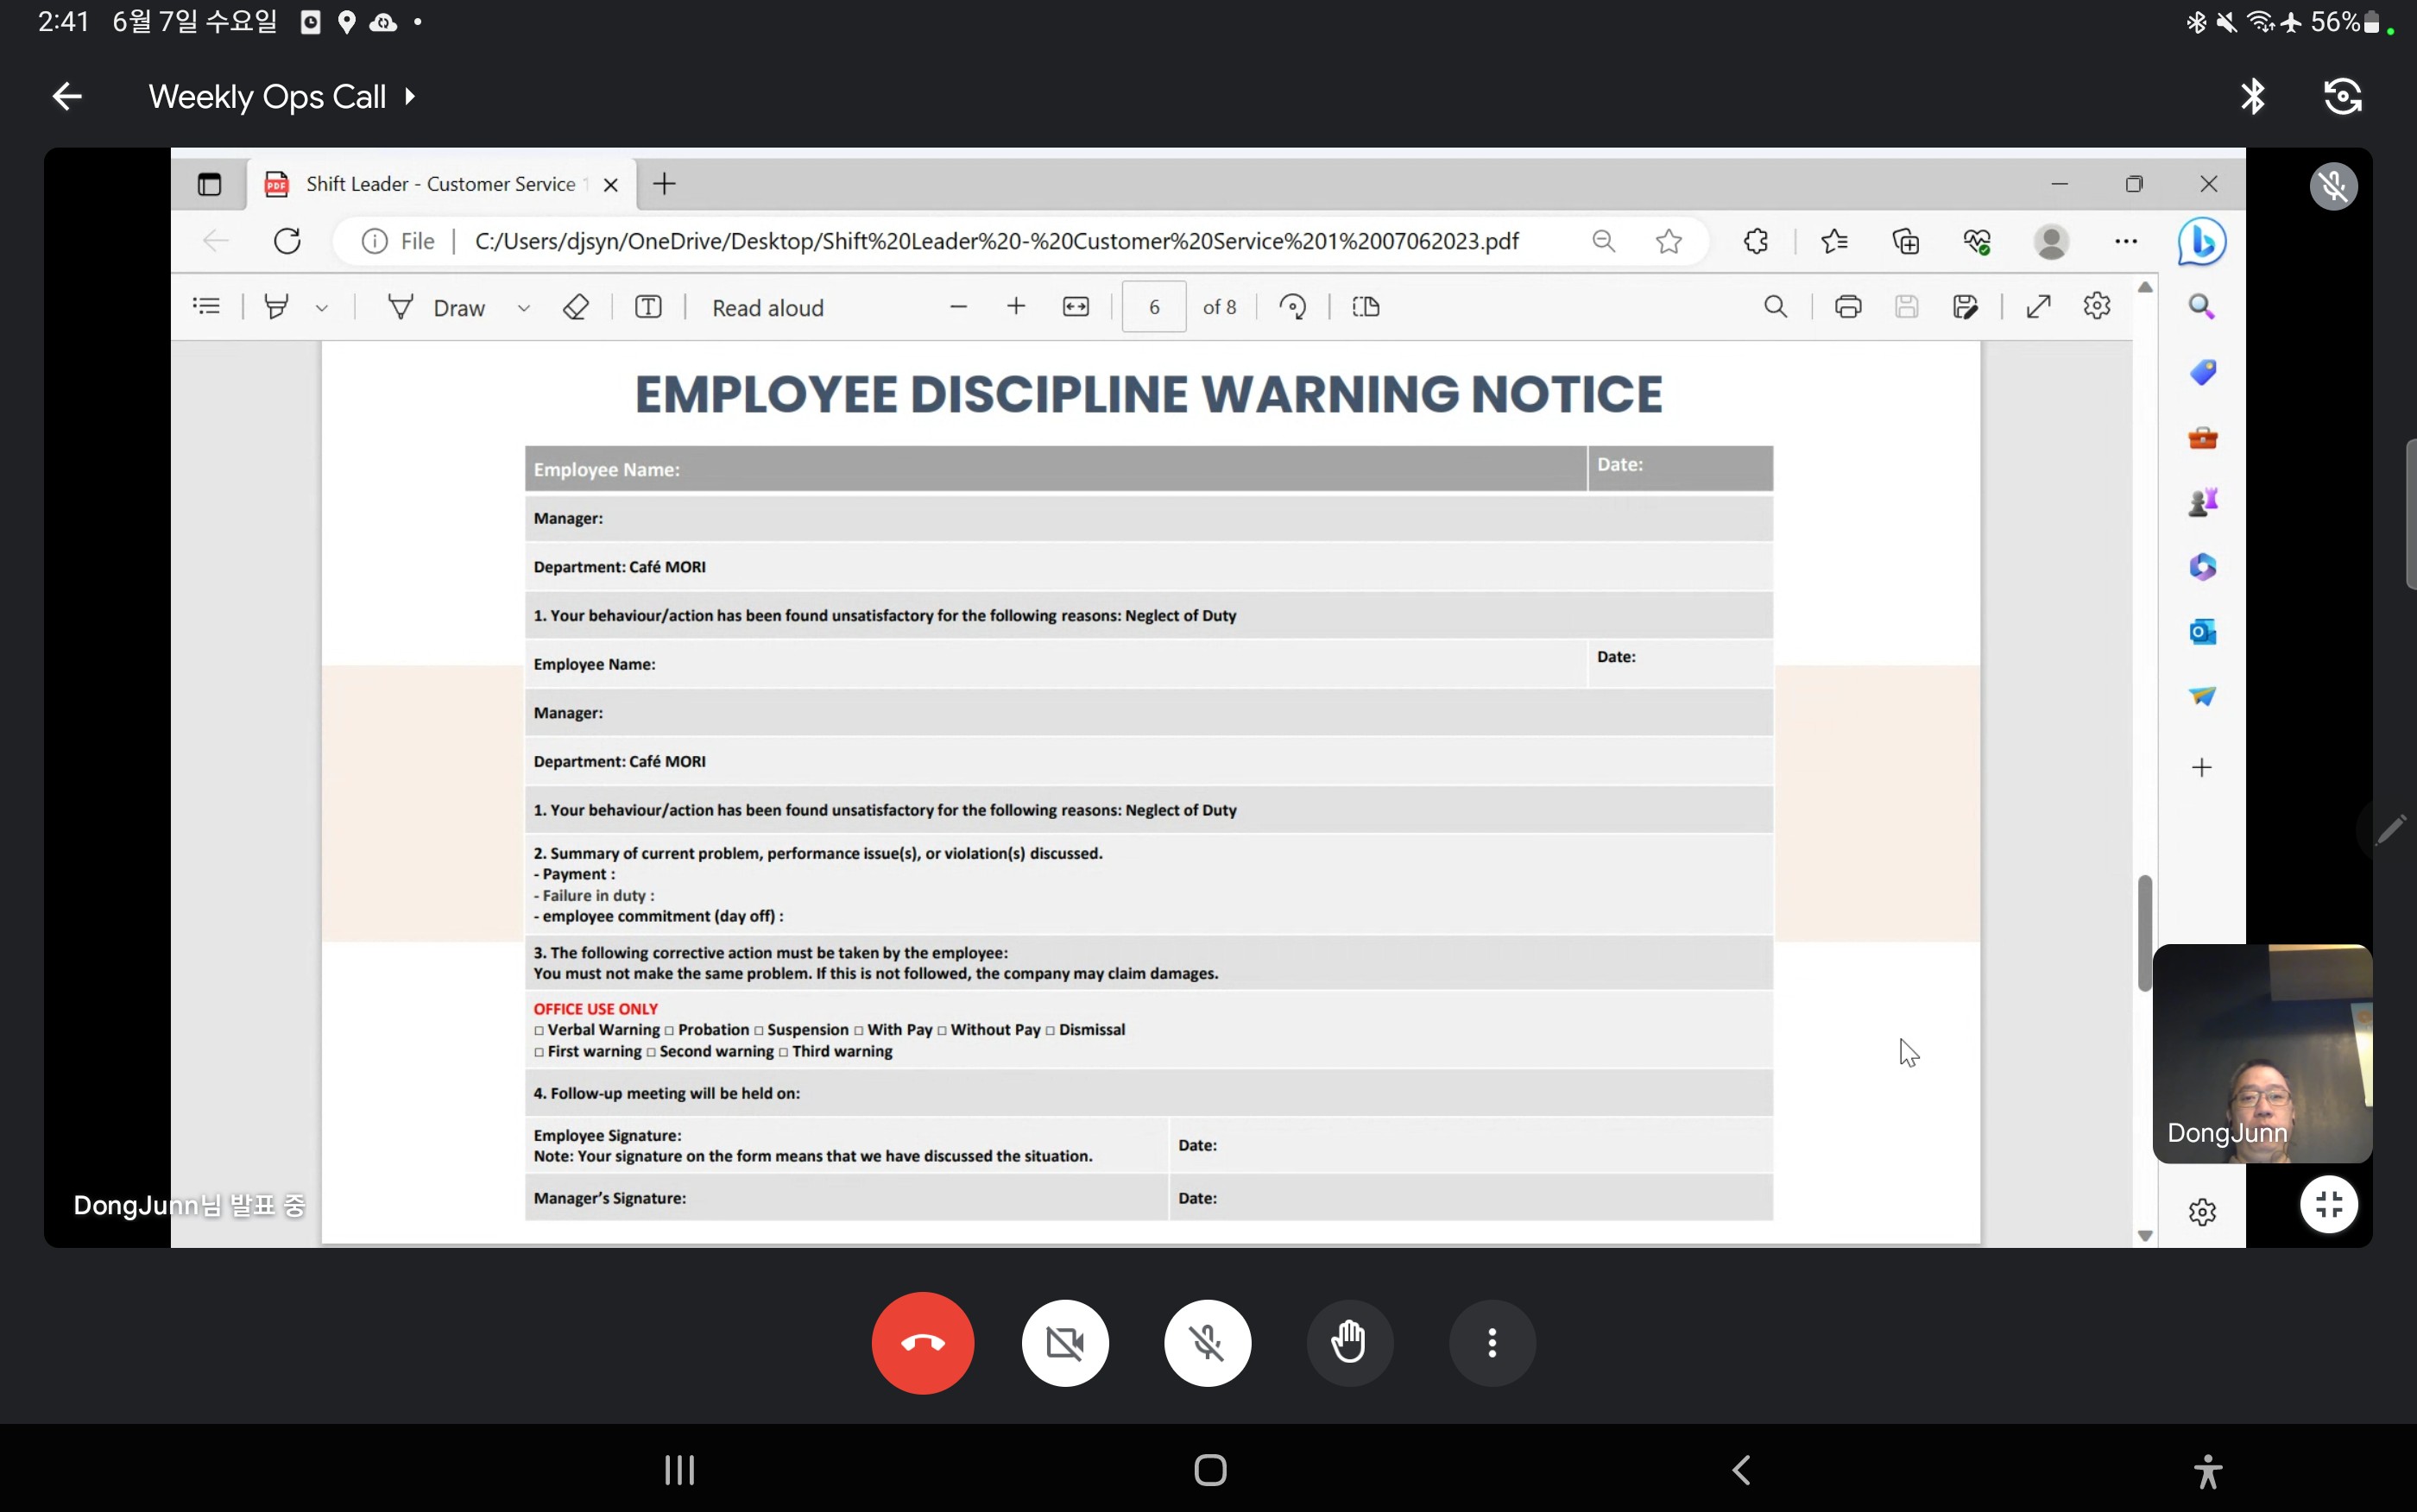Go back with top-left arrow
The width and height of the screenshot is (2417, 1512).
point(67,97)
